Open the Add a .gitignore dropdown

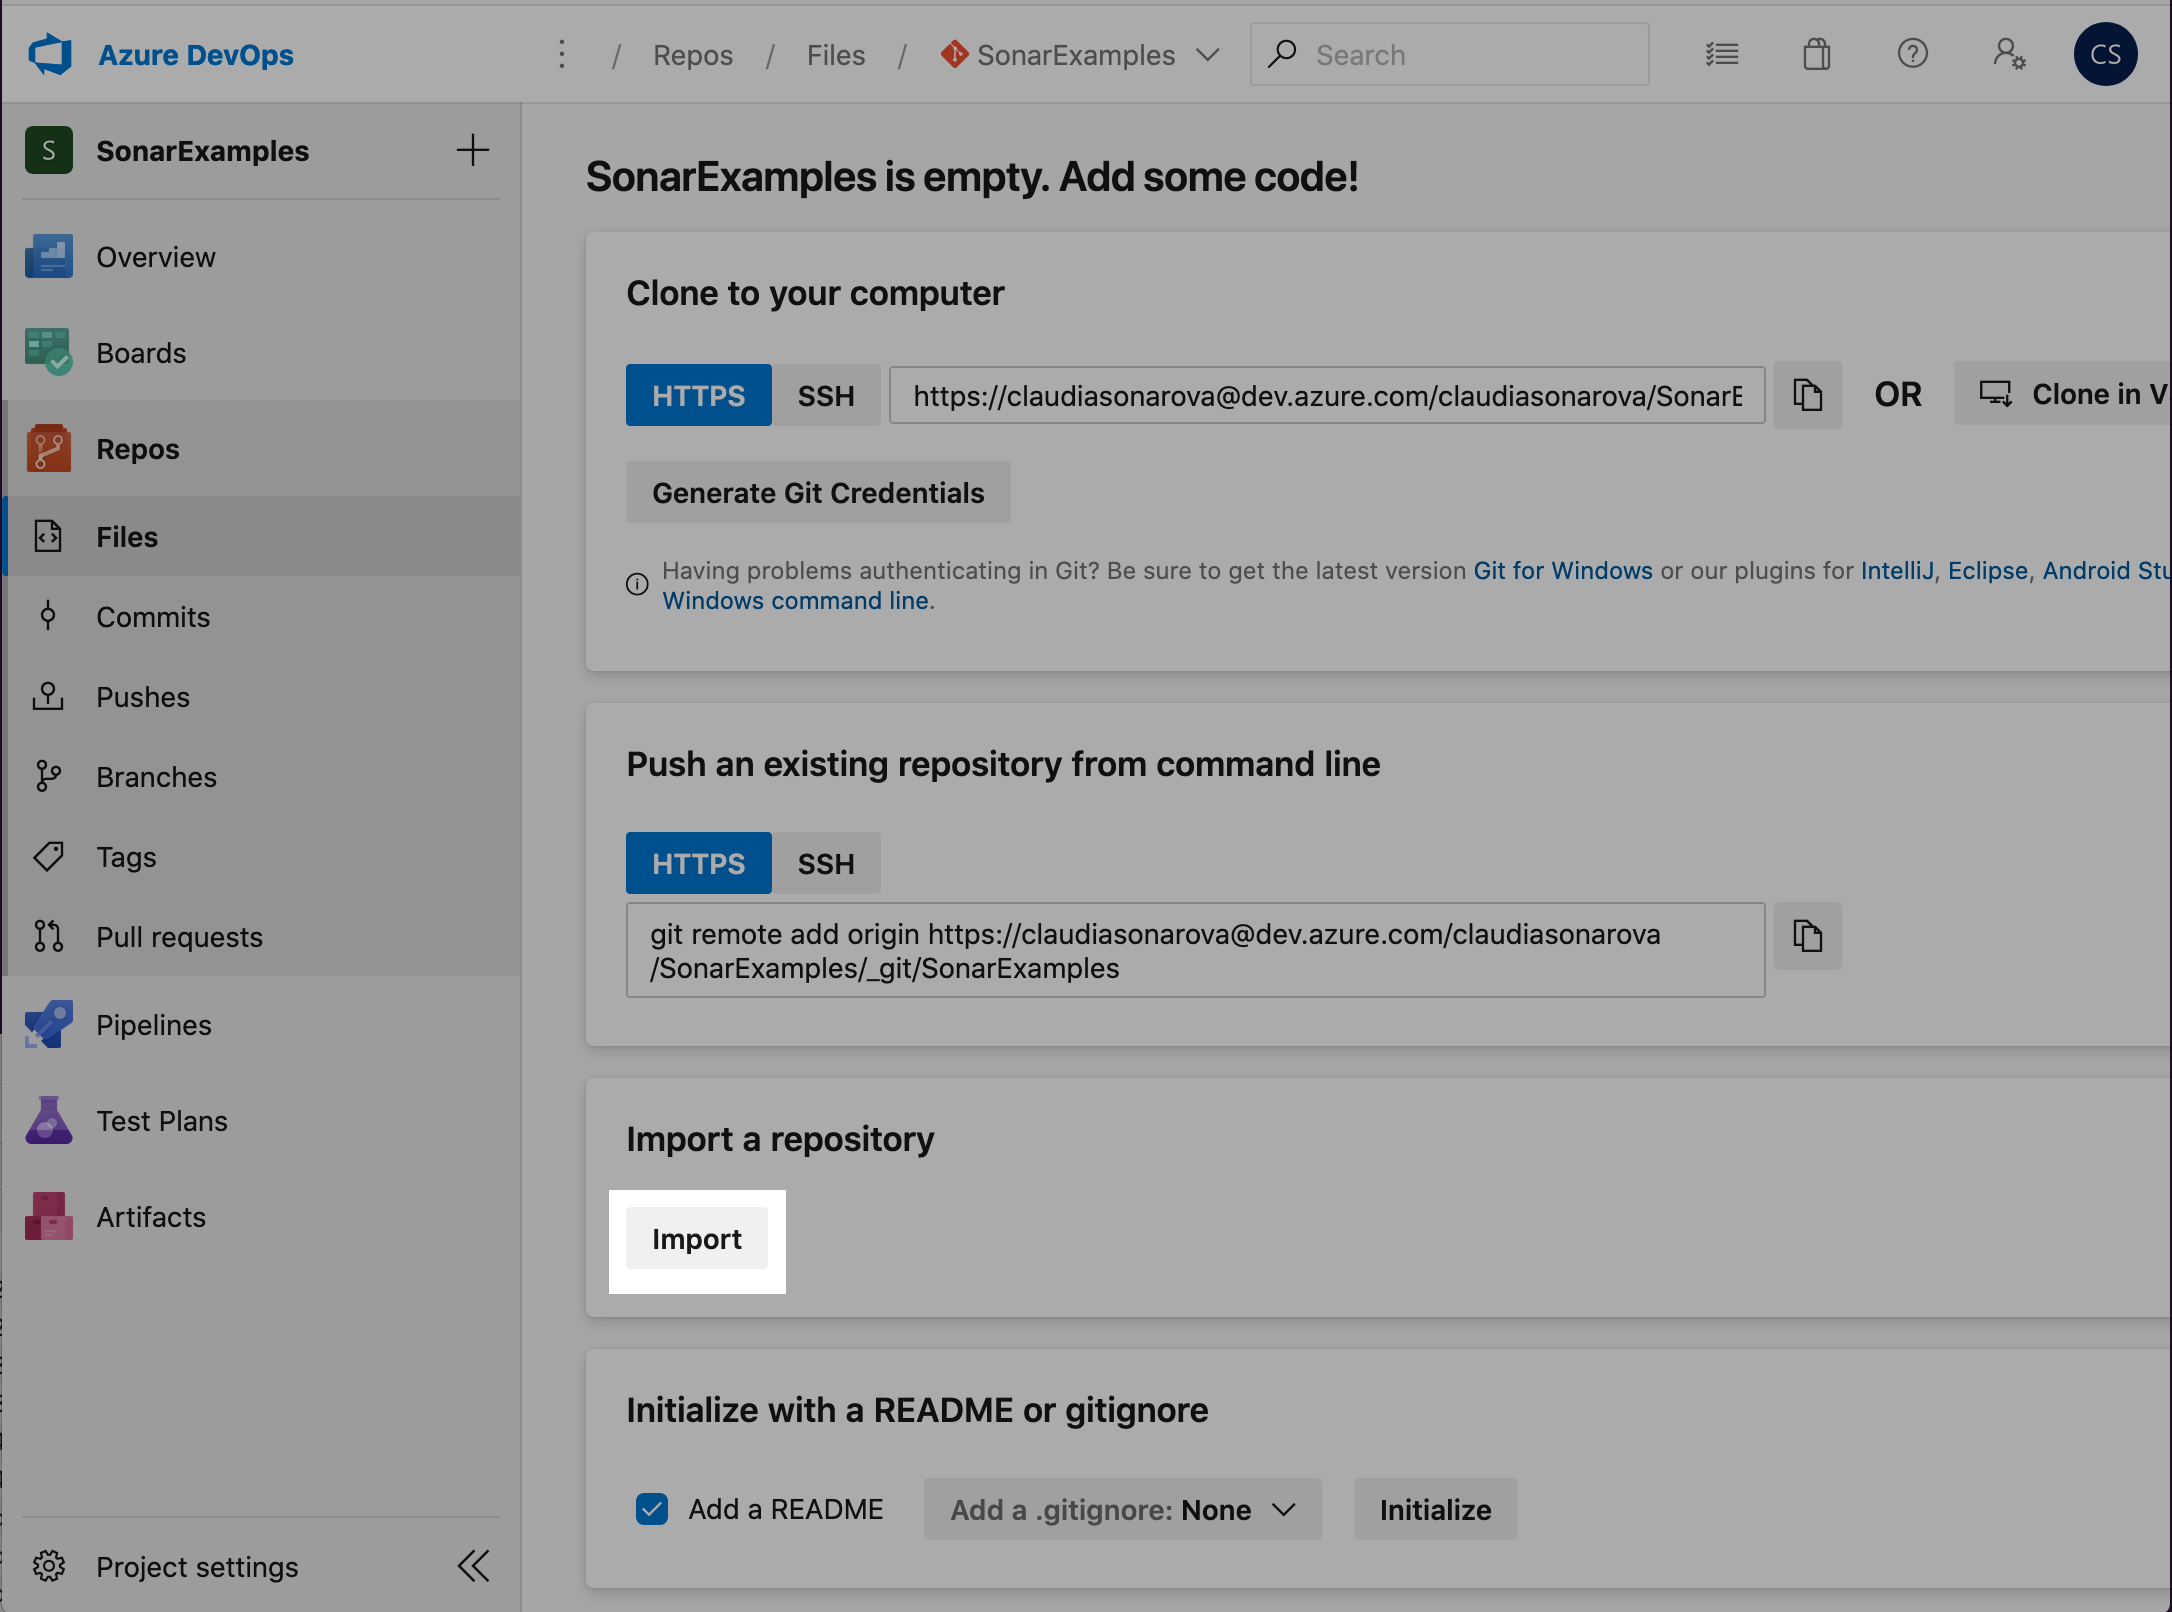coord(1122,1509)
